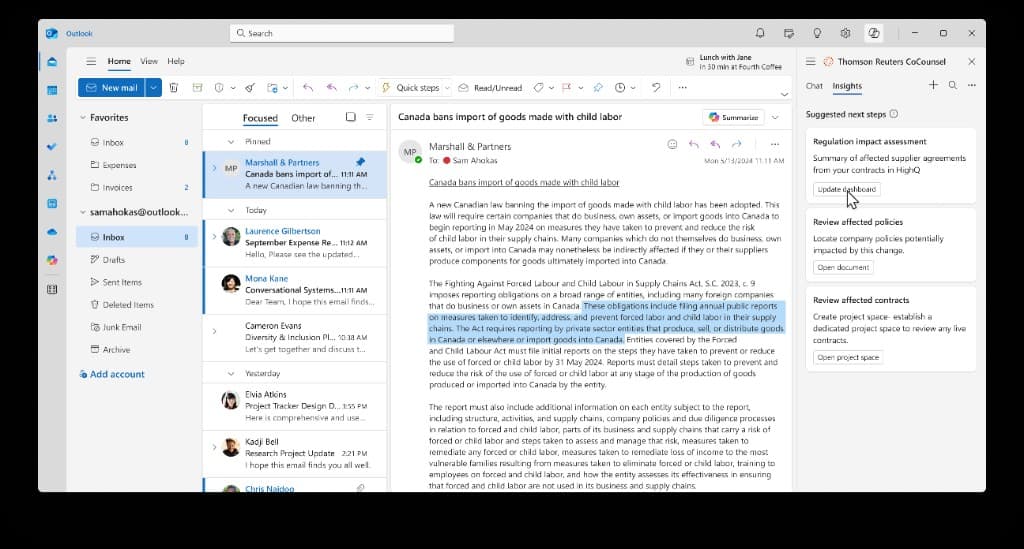This screenshot has width=1024, height=549.
Task: Expand the ribbon with the chevron
Action: tap(784, 94)
